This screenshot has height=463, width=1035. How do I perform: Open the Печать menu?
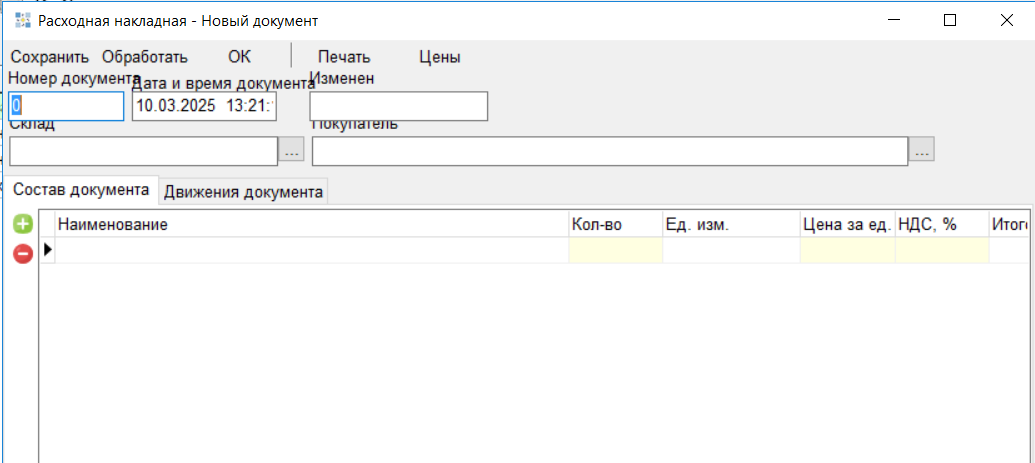point(344,57)
